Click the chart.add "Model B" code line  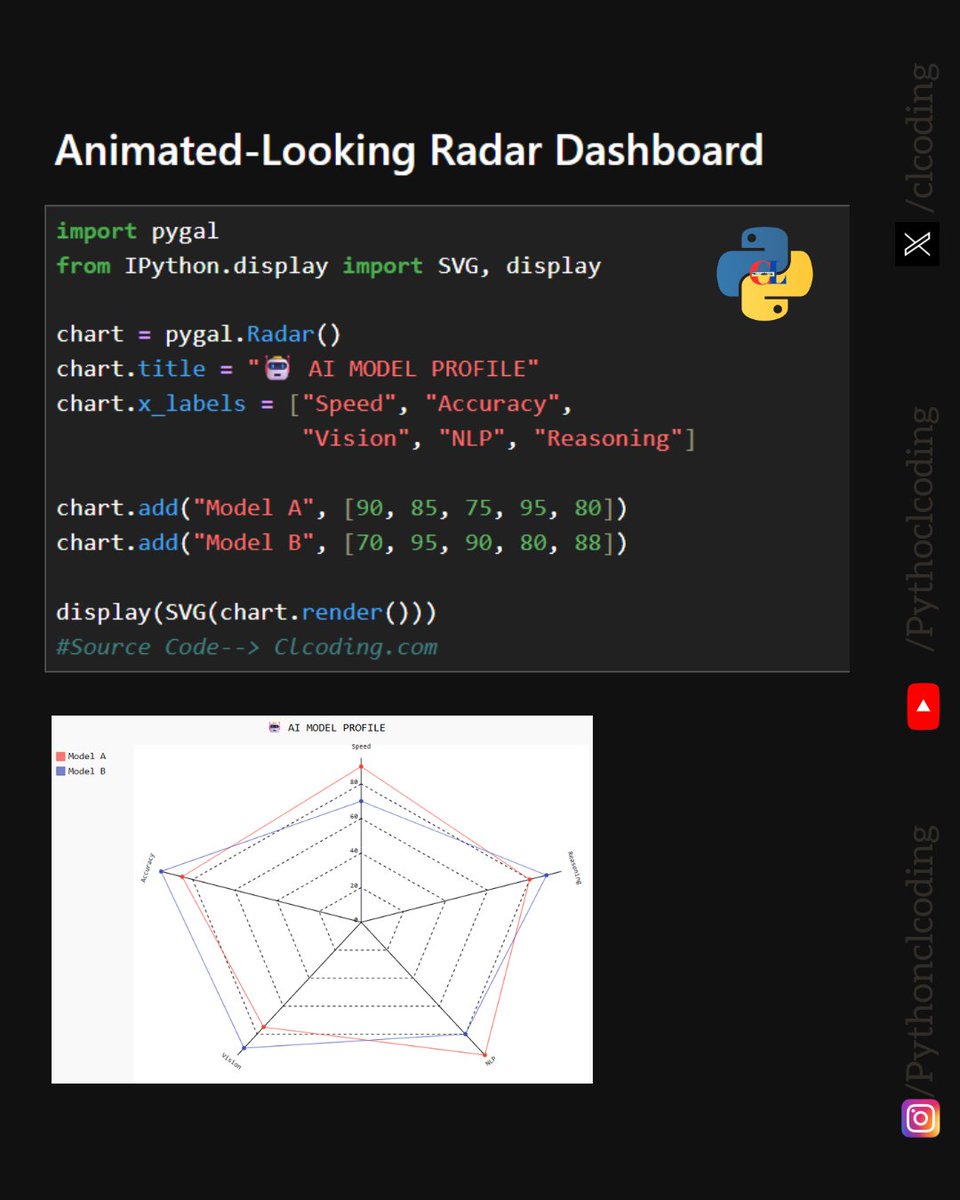tap(341, 542)
